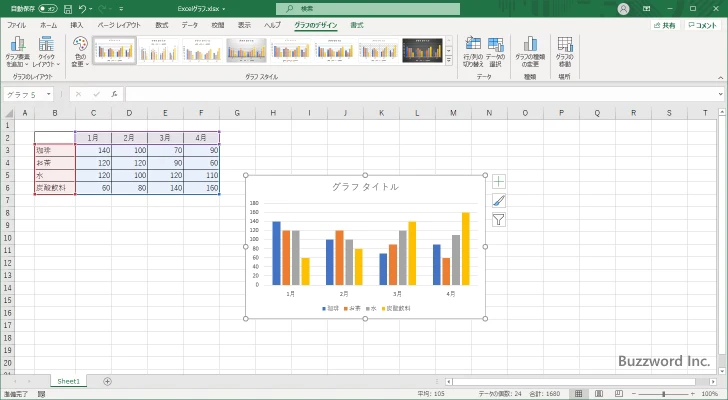
Task: Click the chart elements plus button
Action: point(499,181)
